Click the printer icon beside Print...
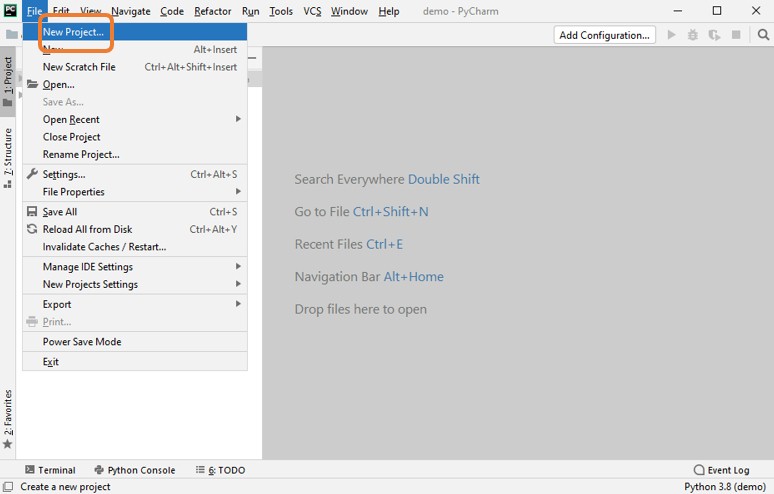Viewport: 774px width, 494px height. pos(32,322)
